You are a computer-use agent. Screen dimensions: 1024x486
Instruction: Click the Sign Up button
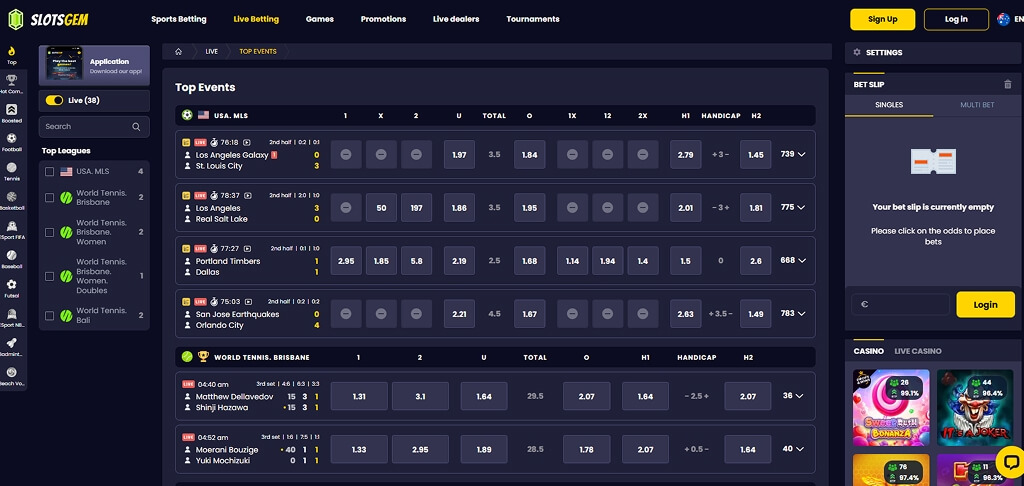pos(882,20)
